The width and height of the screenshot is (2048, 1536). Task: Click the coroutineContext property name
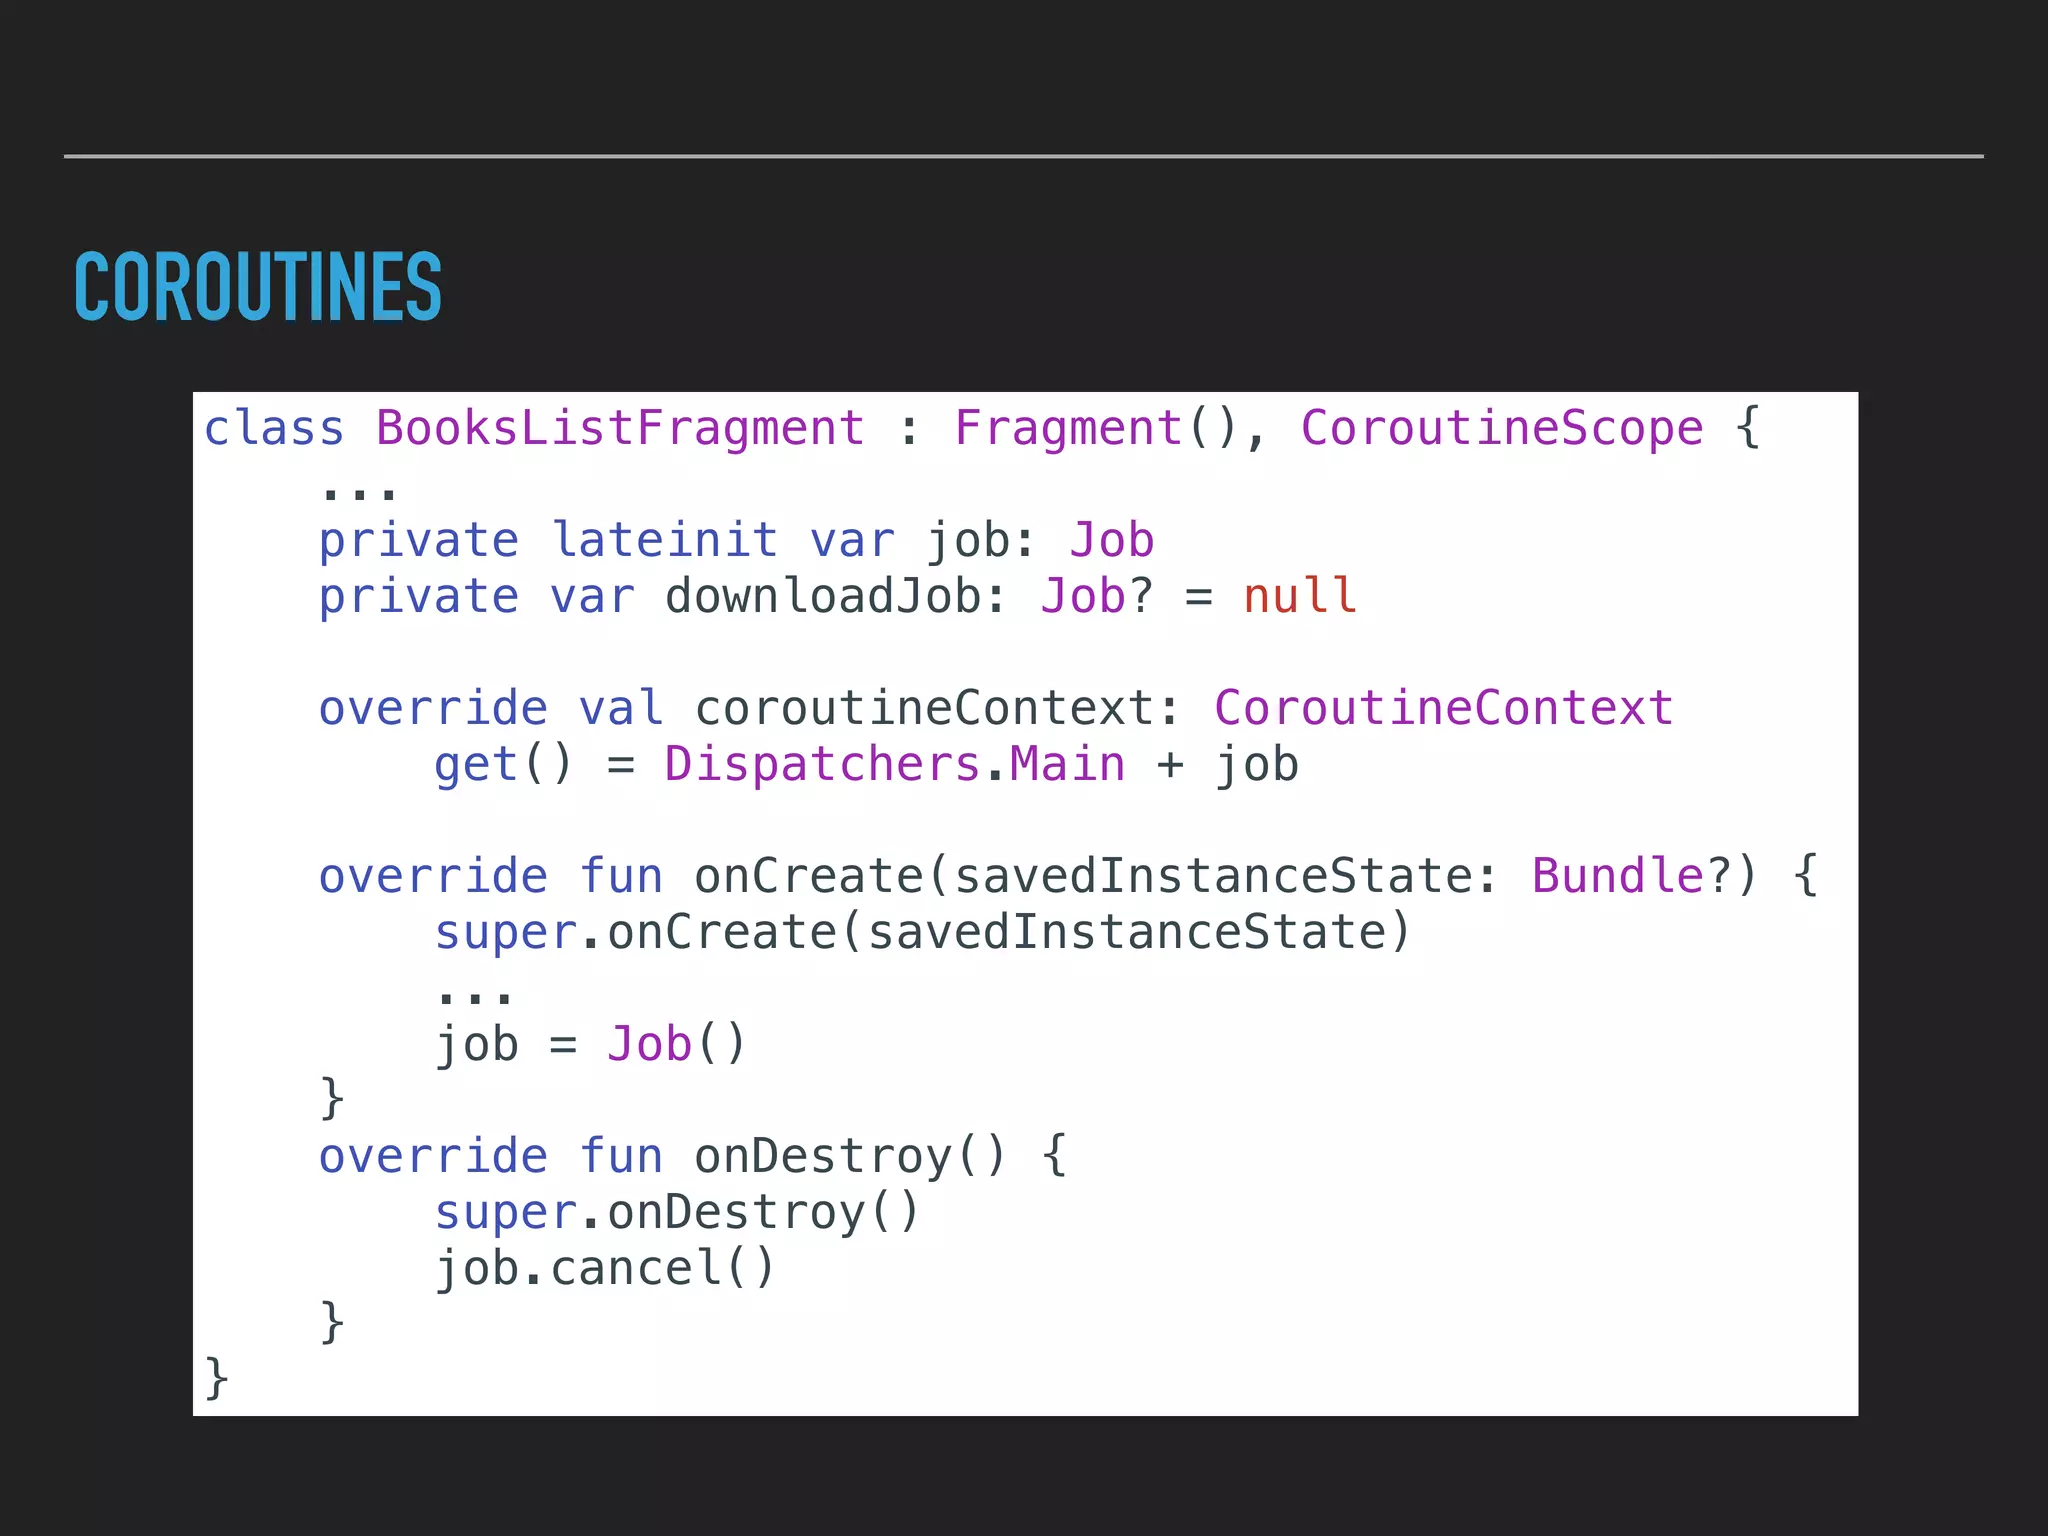click(924, 709)
